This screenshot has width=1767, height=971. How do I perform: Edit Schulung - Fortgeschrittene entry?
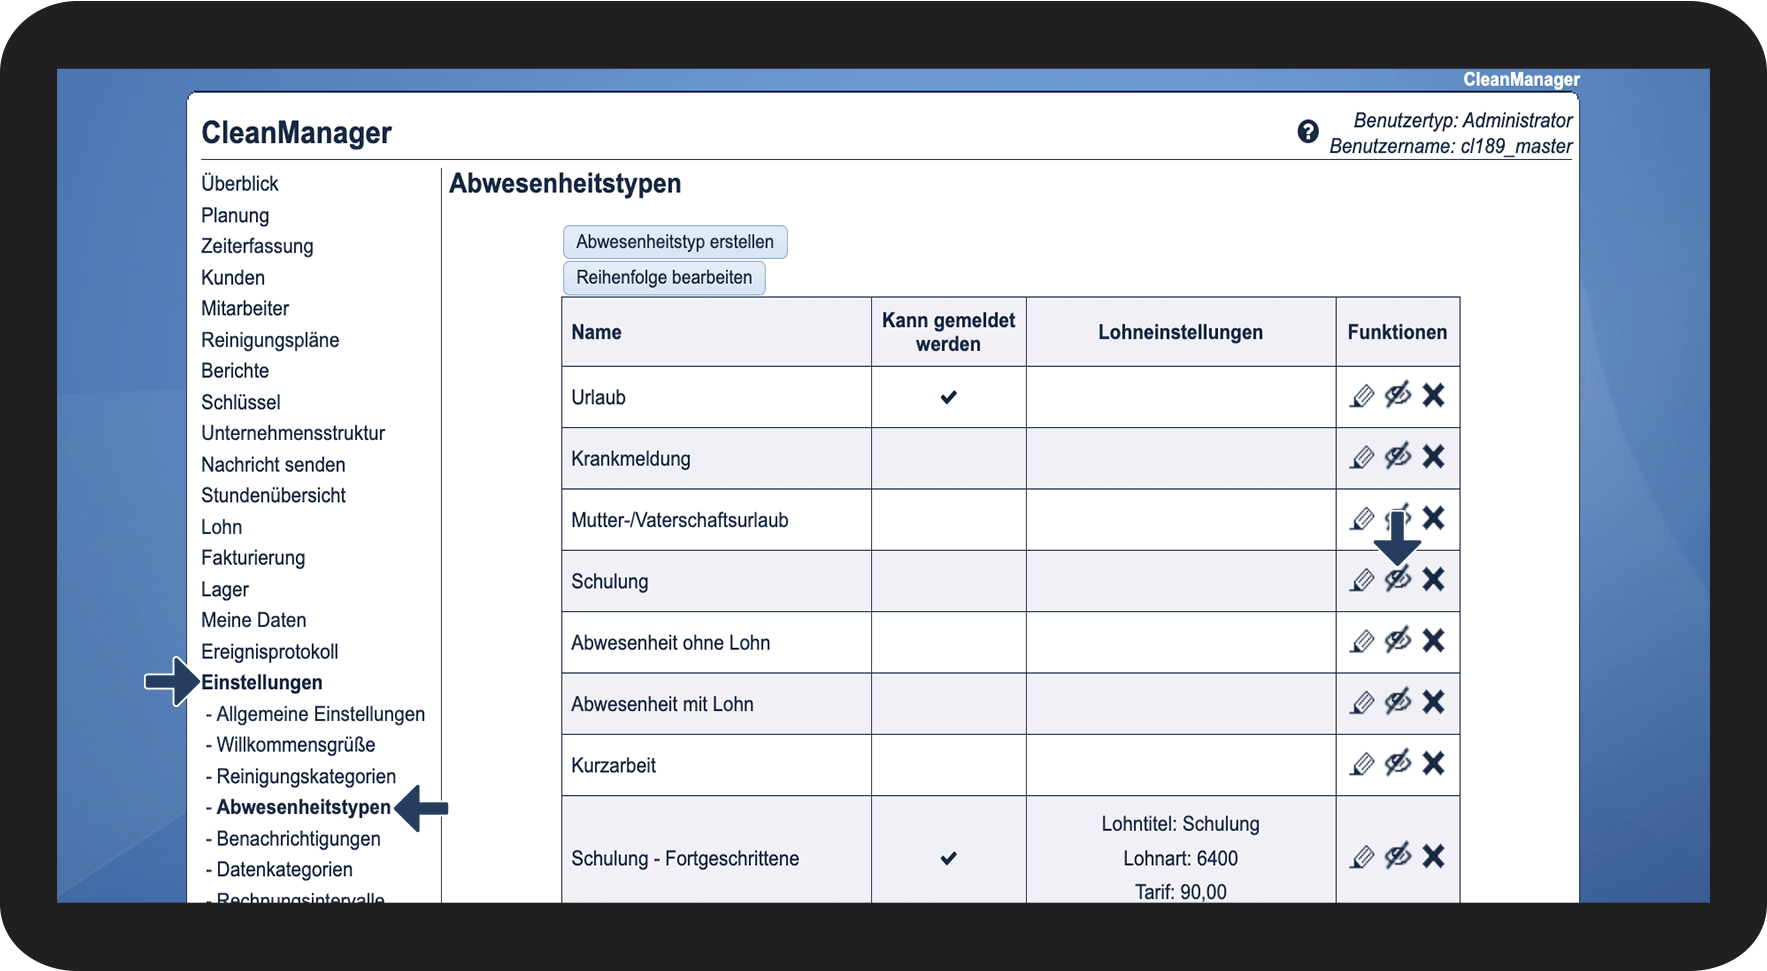(x=1362, y=857)
